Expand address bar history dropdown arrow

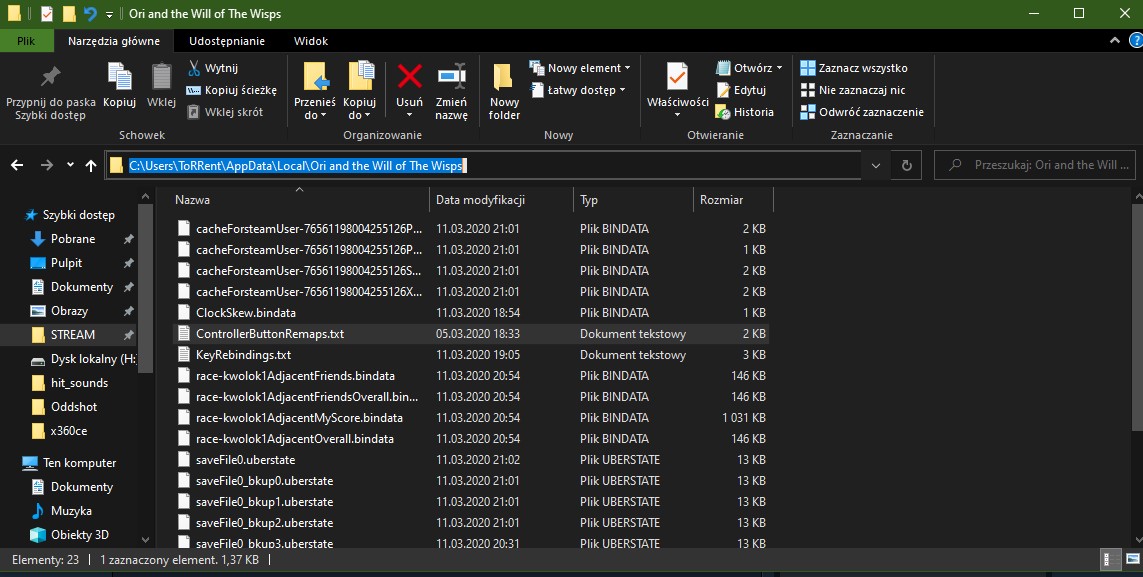coord(876,165)
